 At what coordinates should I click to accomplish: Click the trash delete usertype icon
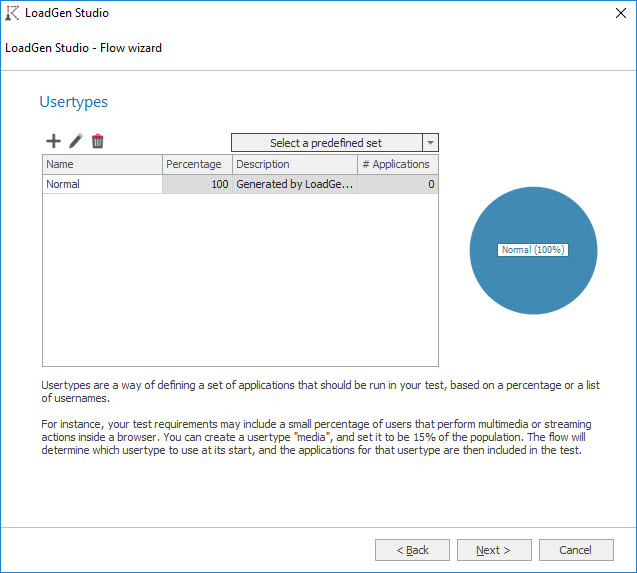[x=97, y=142]
